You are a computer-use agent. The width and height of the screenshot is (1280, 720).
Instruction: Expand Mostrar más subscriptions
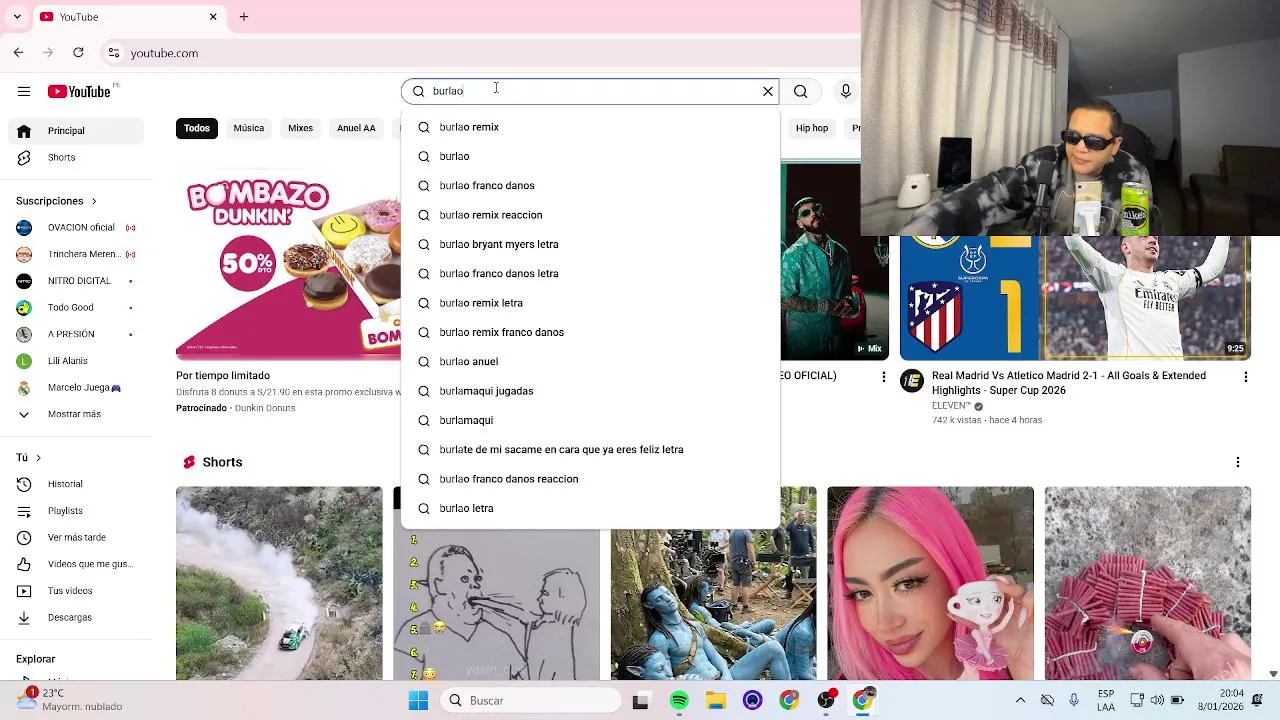(x=78, y=414)
